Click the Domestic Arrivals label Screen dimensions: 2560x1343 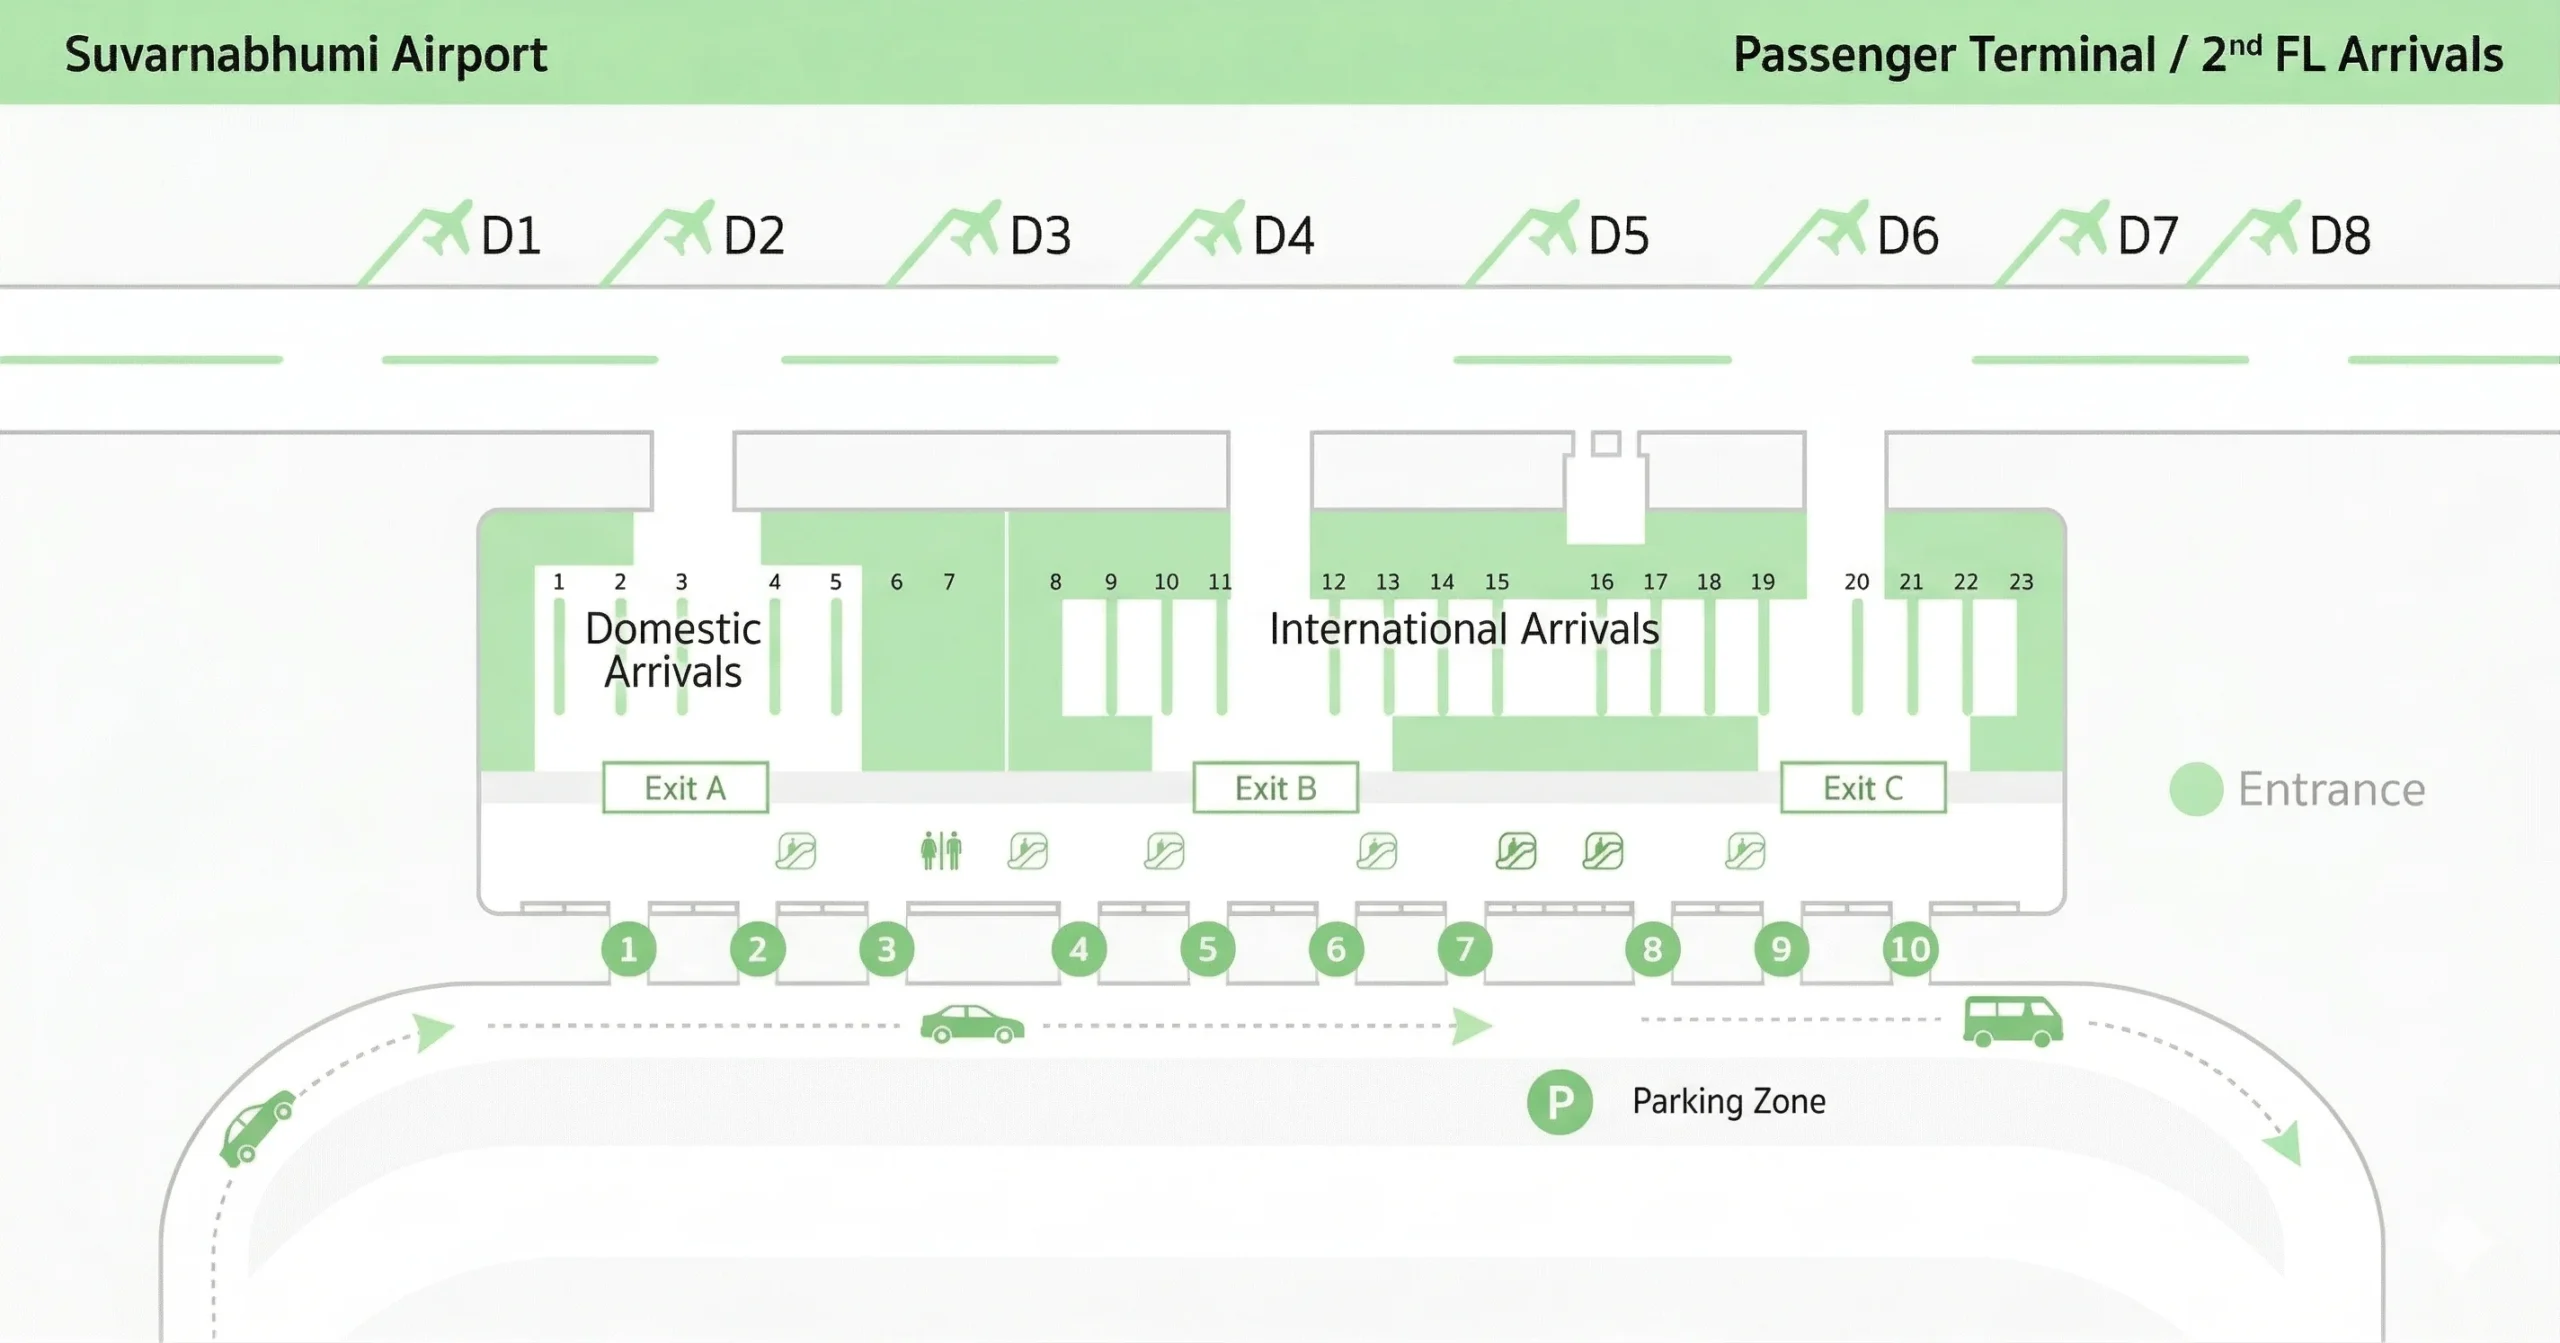click(673, 650)
